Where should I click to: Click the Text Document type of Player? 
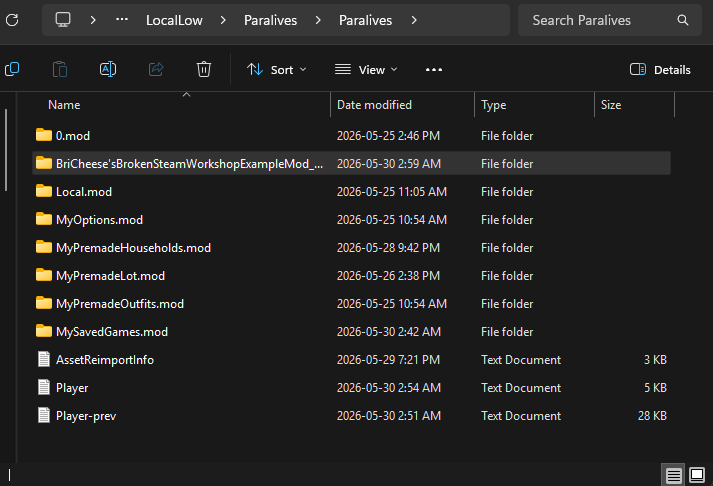pos(521,388)
